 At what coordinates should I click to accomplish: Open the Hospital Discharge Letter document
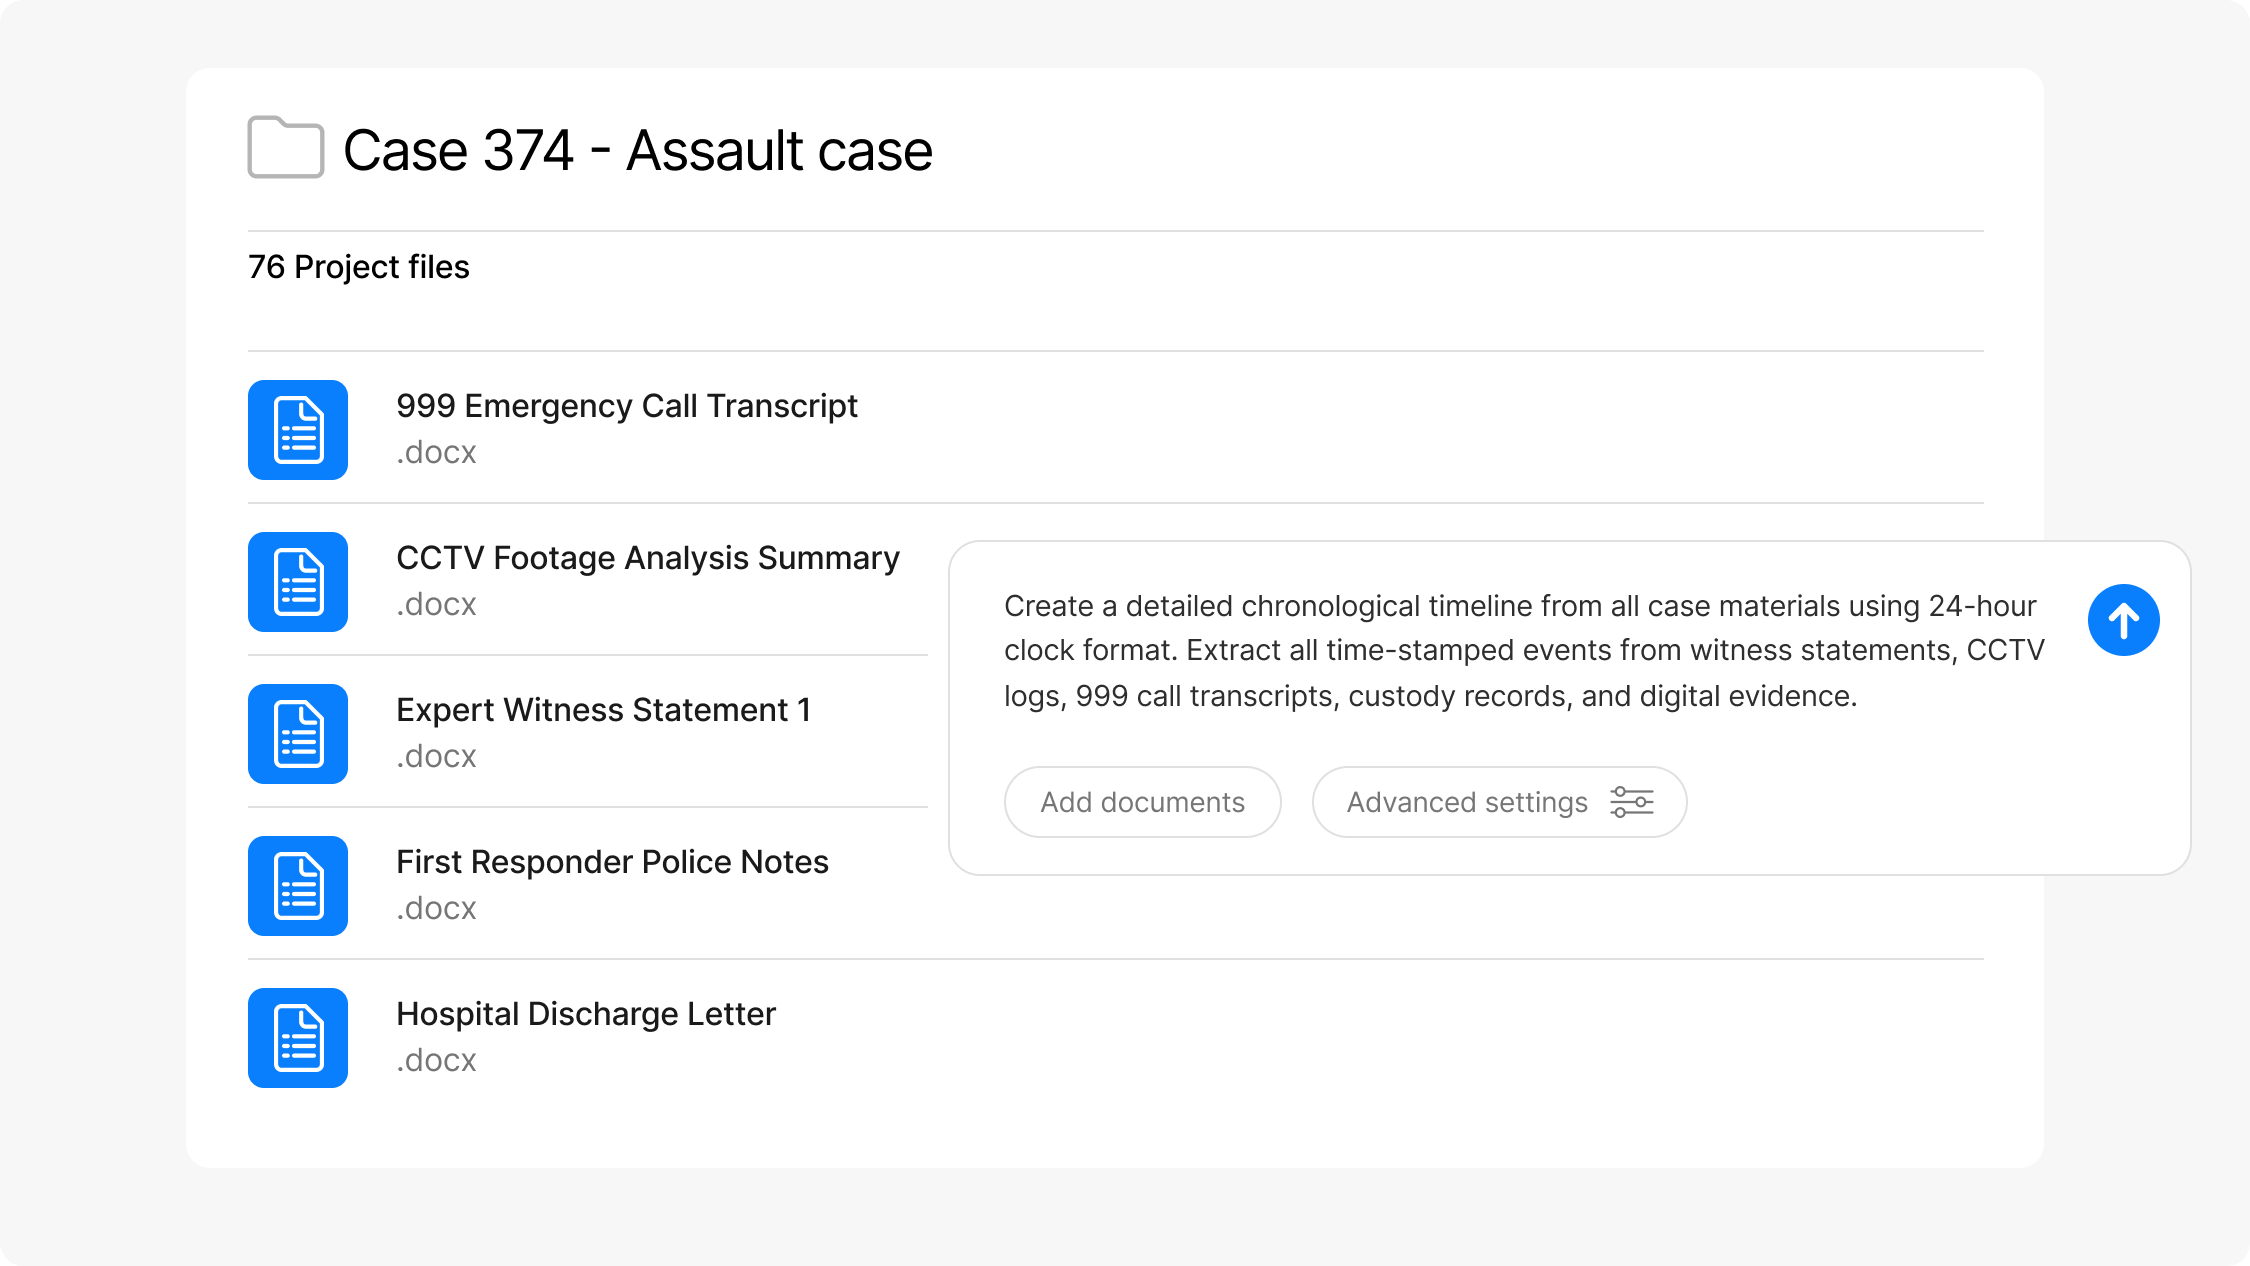click(x=585, y=1014)
